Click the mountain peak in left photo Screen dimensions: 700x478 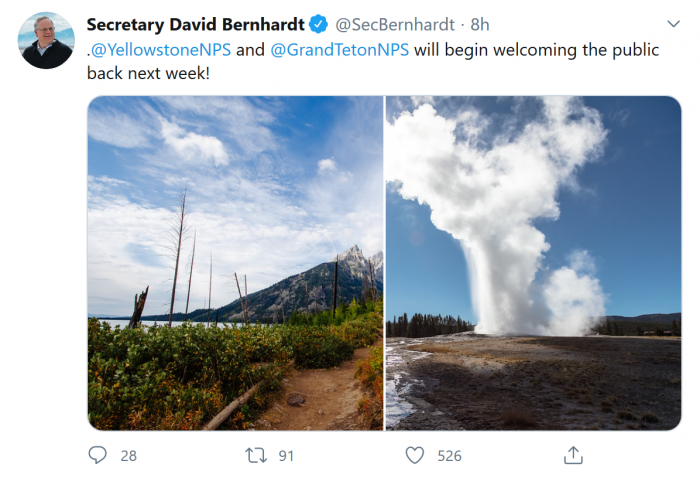[352, 256]
